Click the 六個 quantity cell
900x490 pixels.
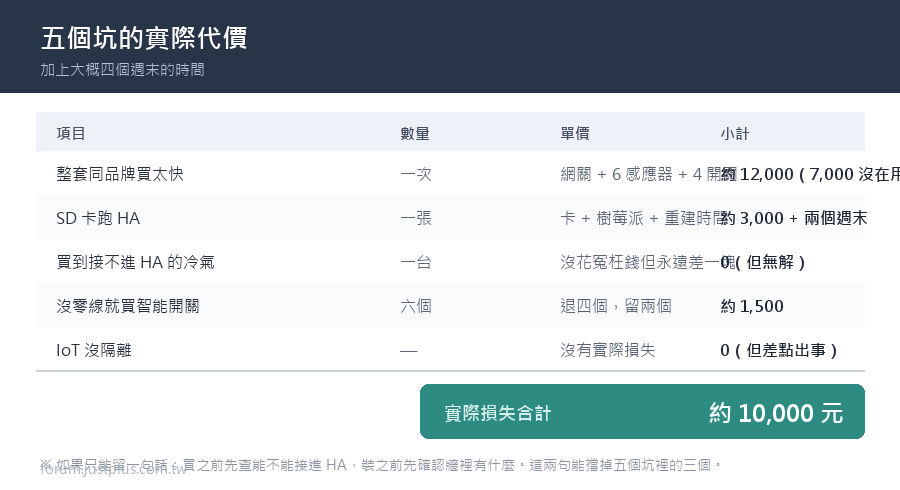coord(416,306)
